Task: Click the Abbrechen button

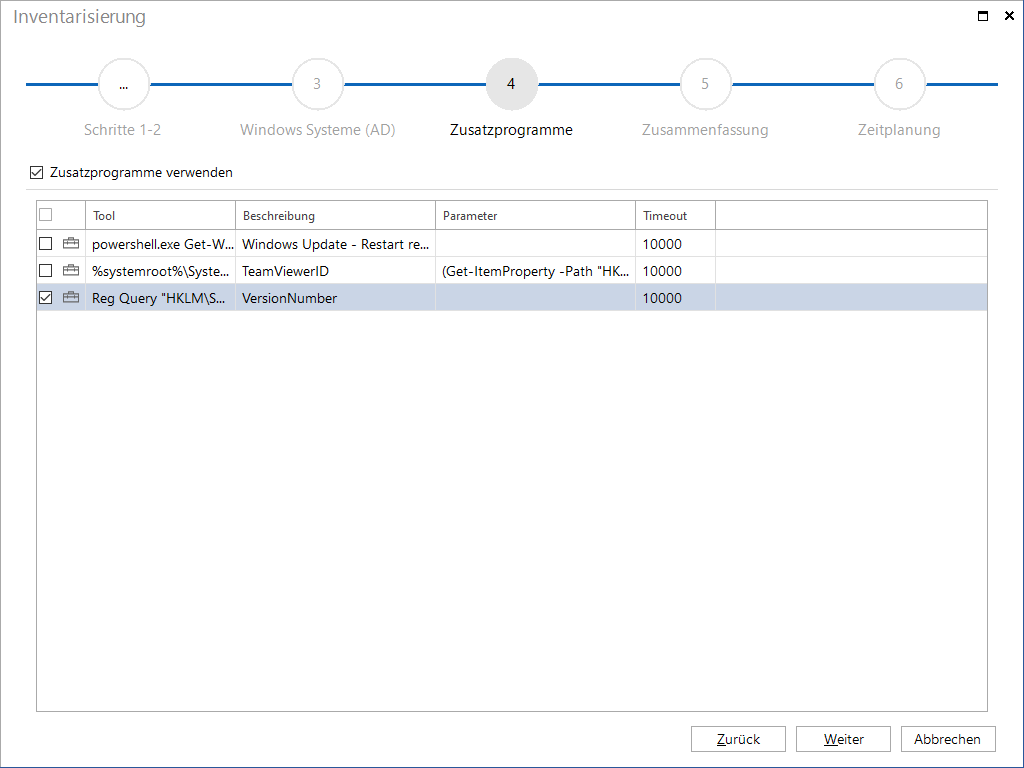Action: pos(948,739)
